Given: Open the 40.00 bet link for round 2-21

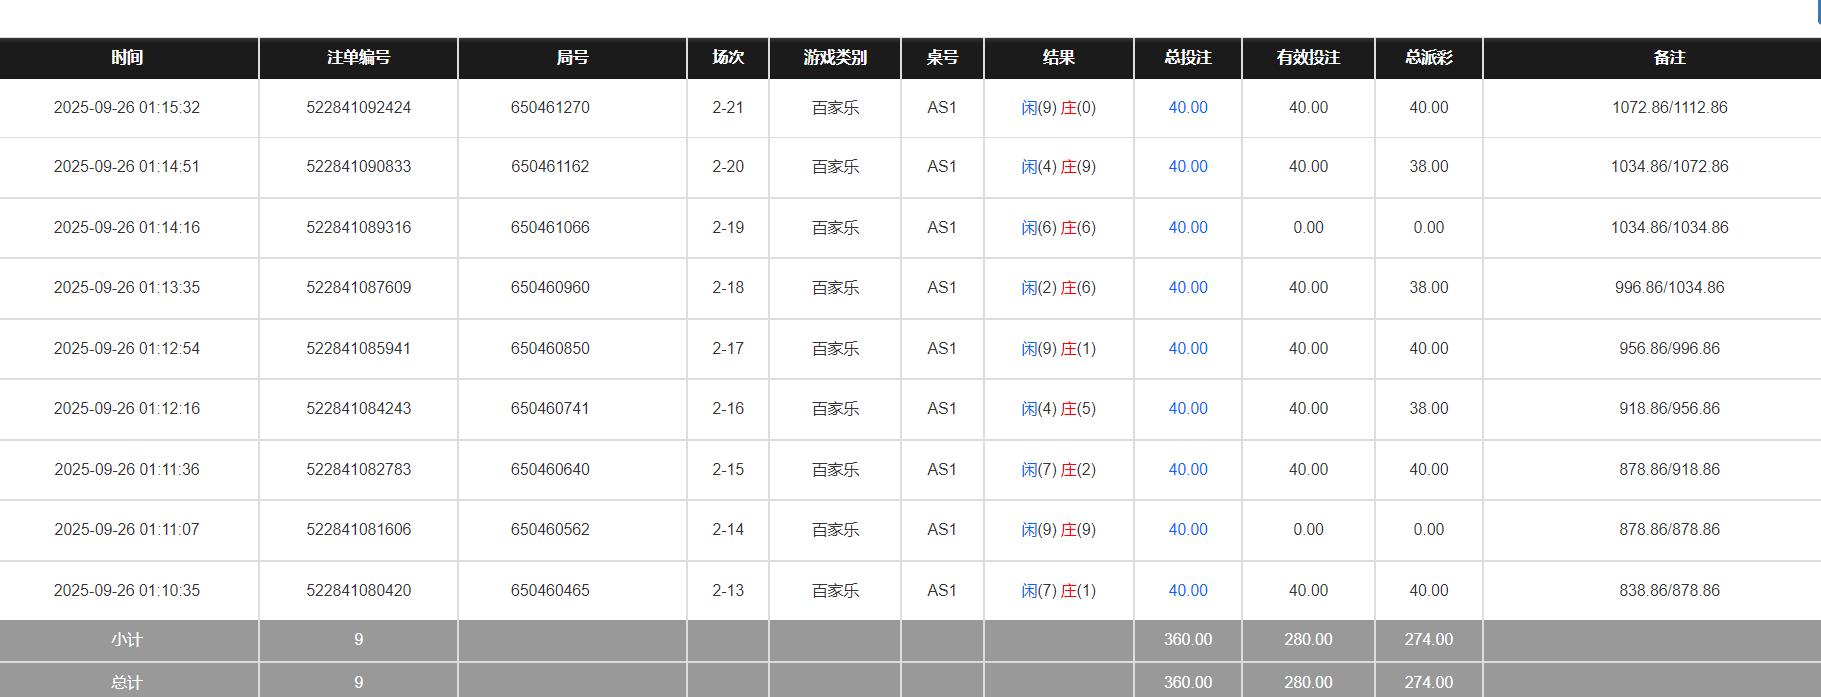Looking at the screenshot, I should click(x=1188, y=108).
